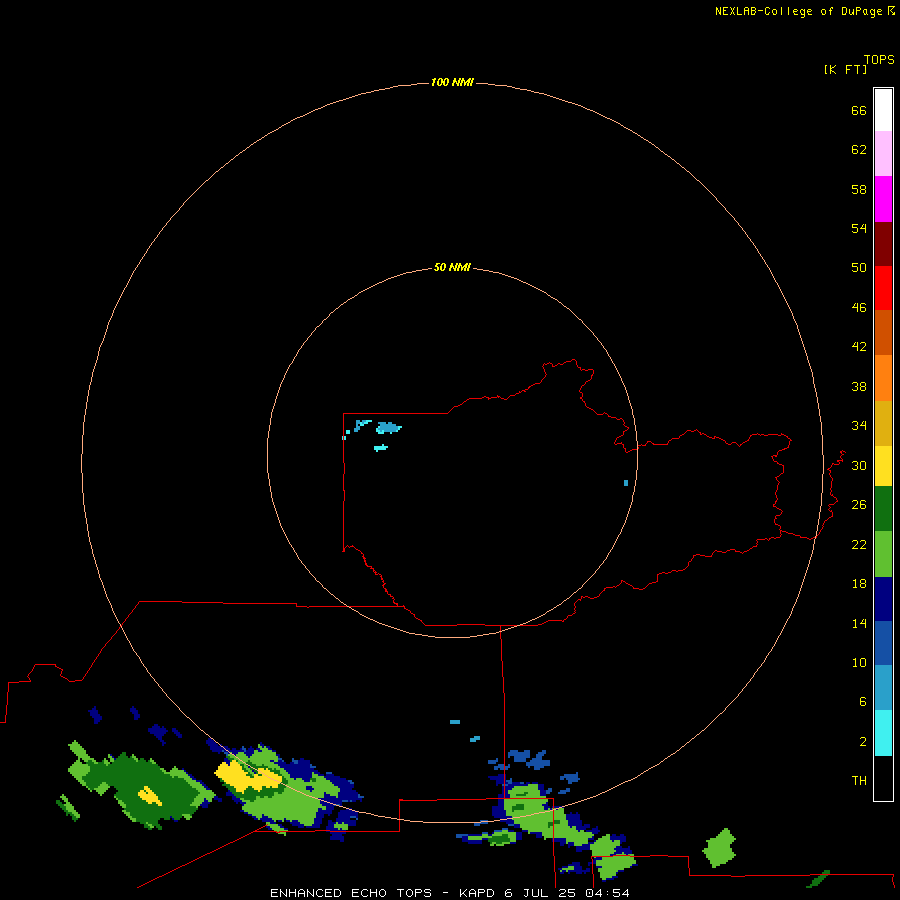Click the Enhanced Echo Tops KAPD timestamp caption
Screen dimensions: 900x900
tap(449, 893)
